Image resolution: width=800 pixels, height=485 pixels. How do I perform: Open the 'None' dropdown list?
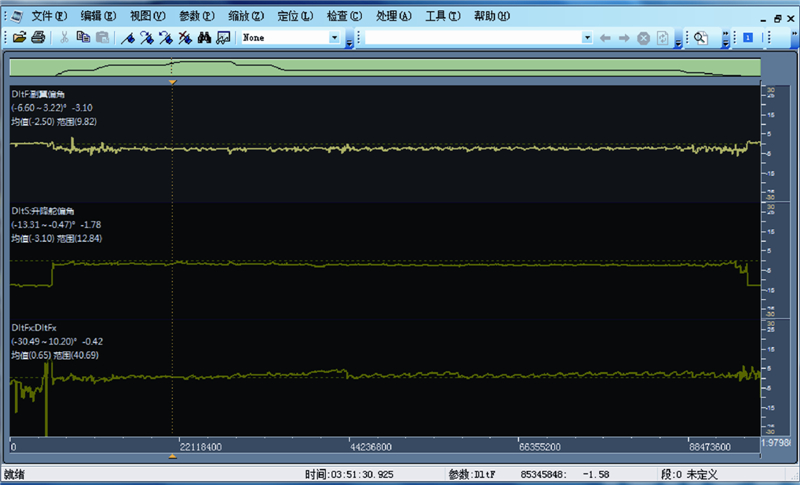coord(334,37)
